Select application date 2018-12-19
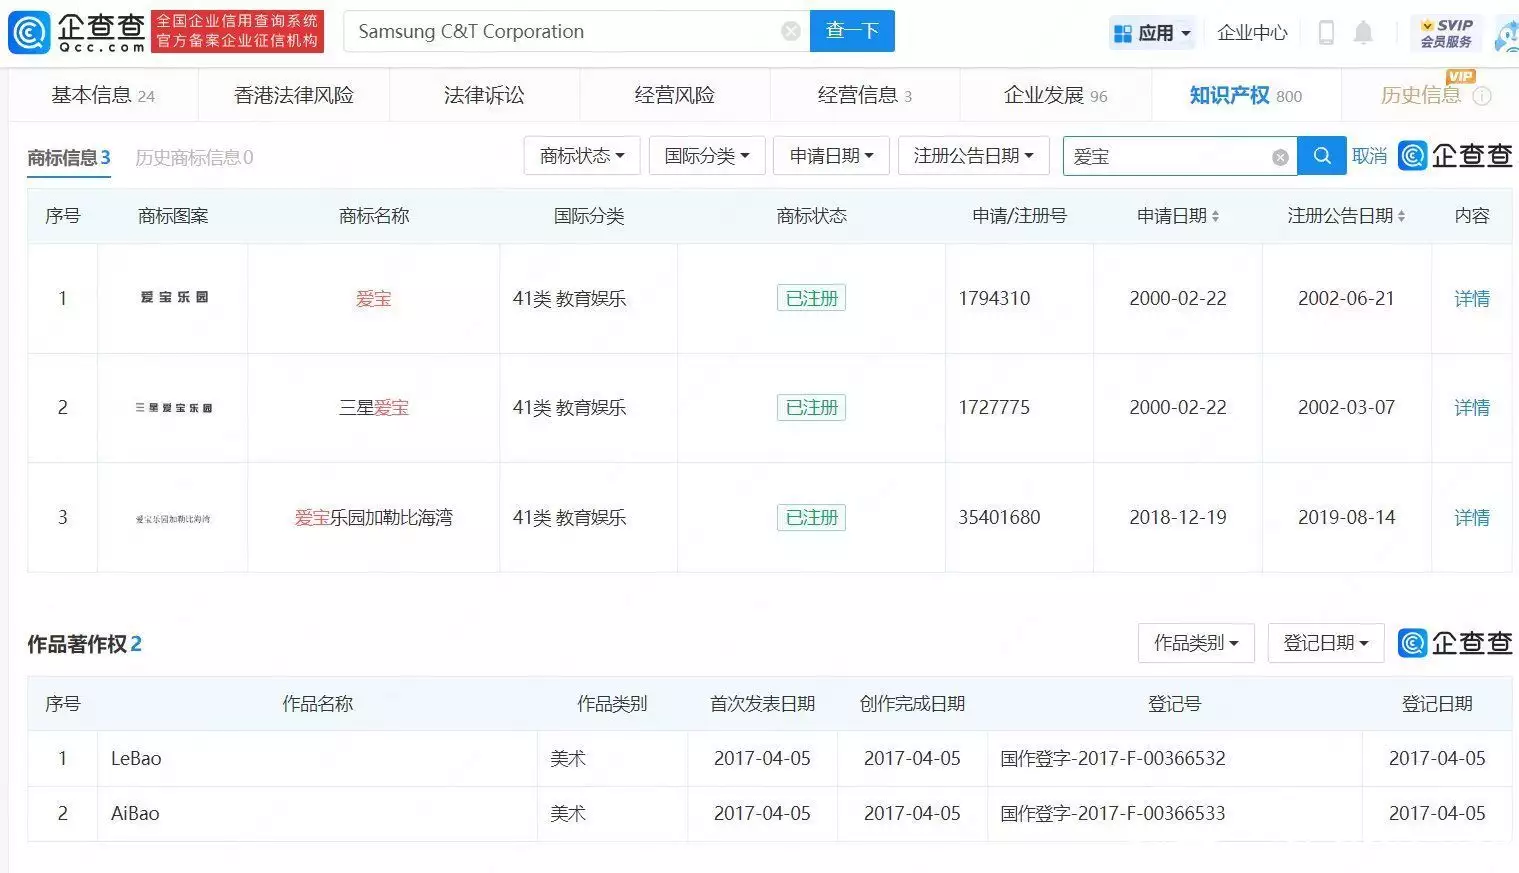 coord(1178,518)
